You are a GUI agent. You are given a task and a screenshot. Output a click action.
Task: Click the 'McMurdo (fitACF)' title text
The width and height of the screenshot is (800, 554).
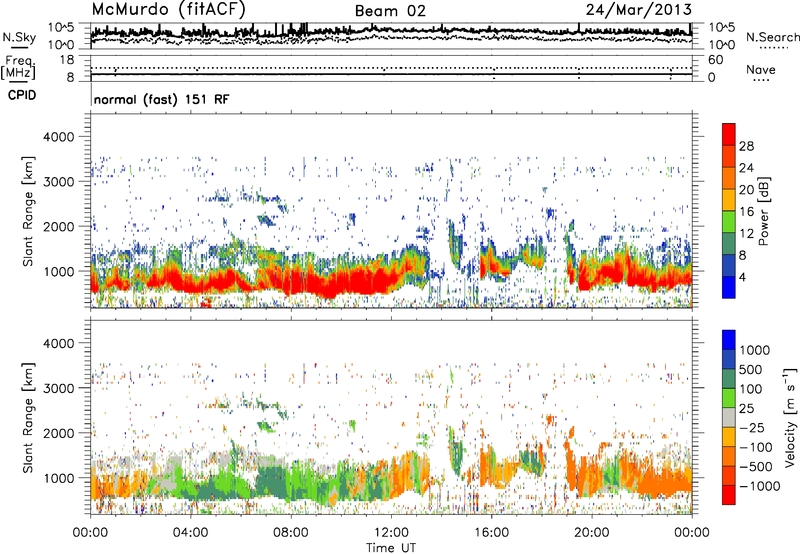[x=168, y=10]
